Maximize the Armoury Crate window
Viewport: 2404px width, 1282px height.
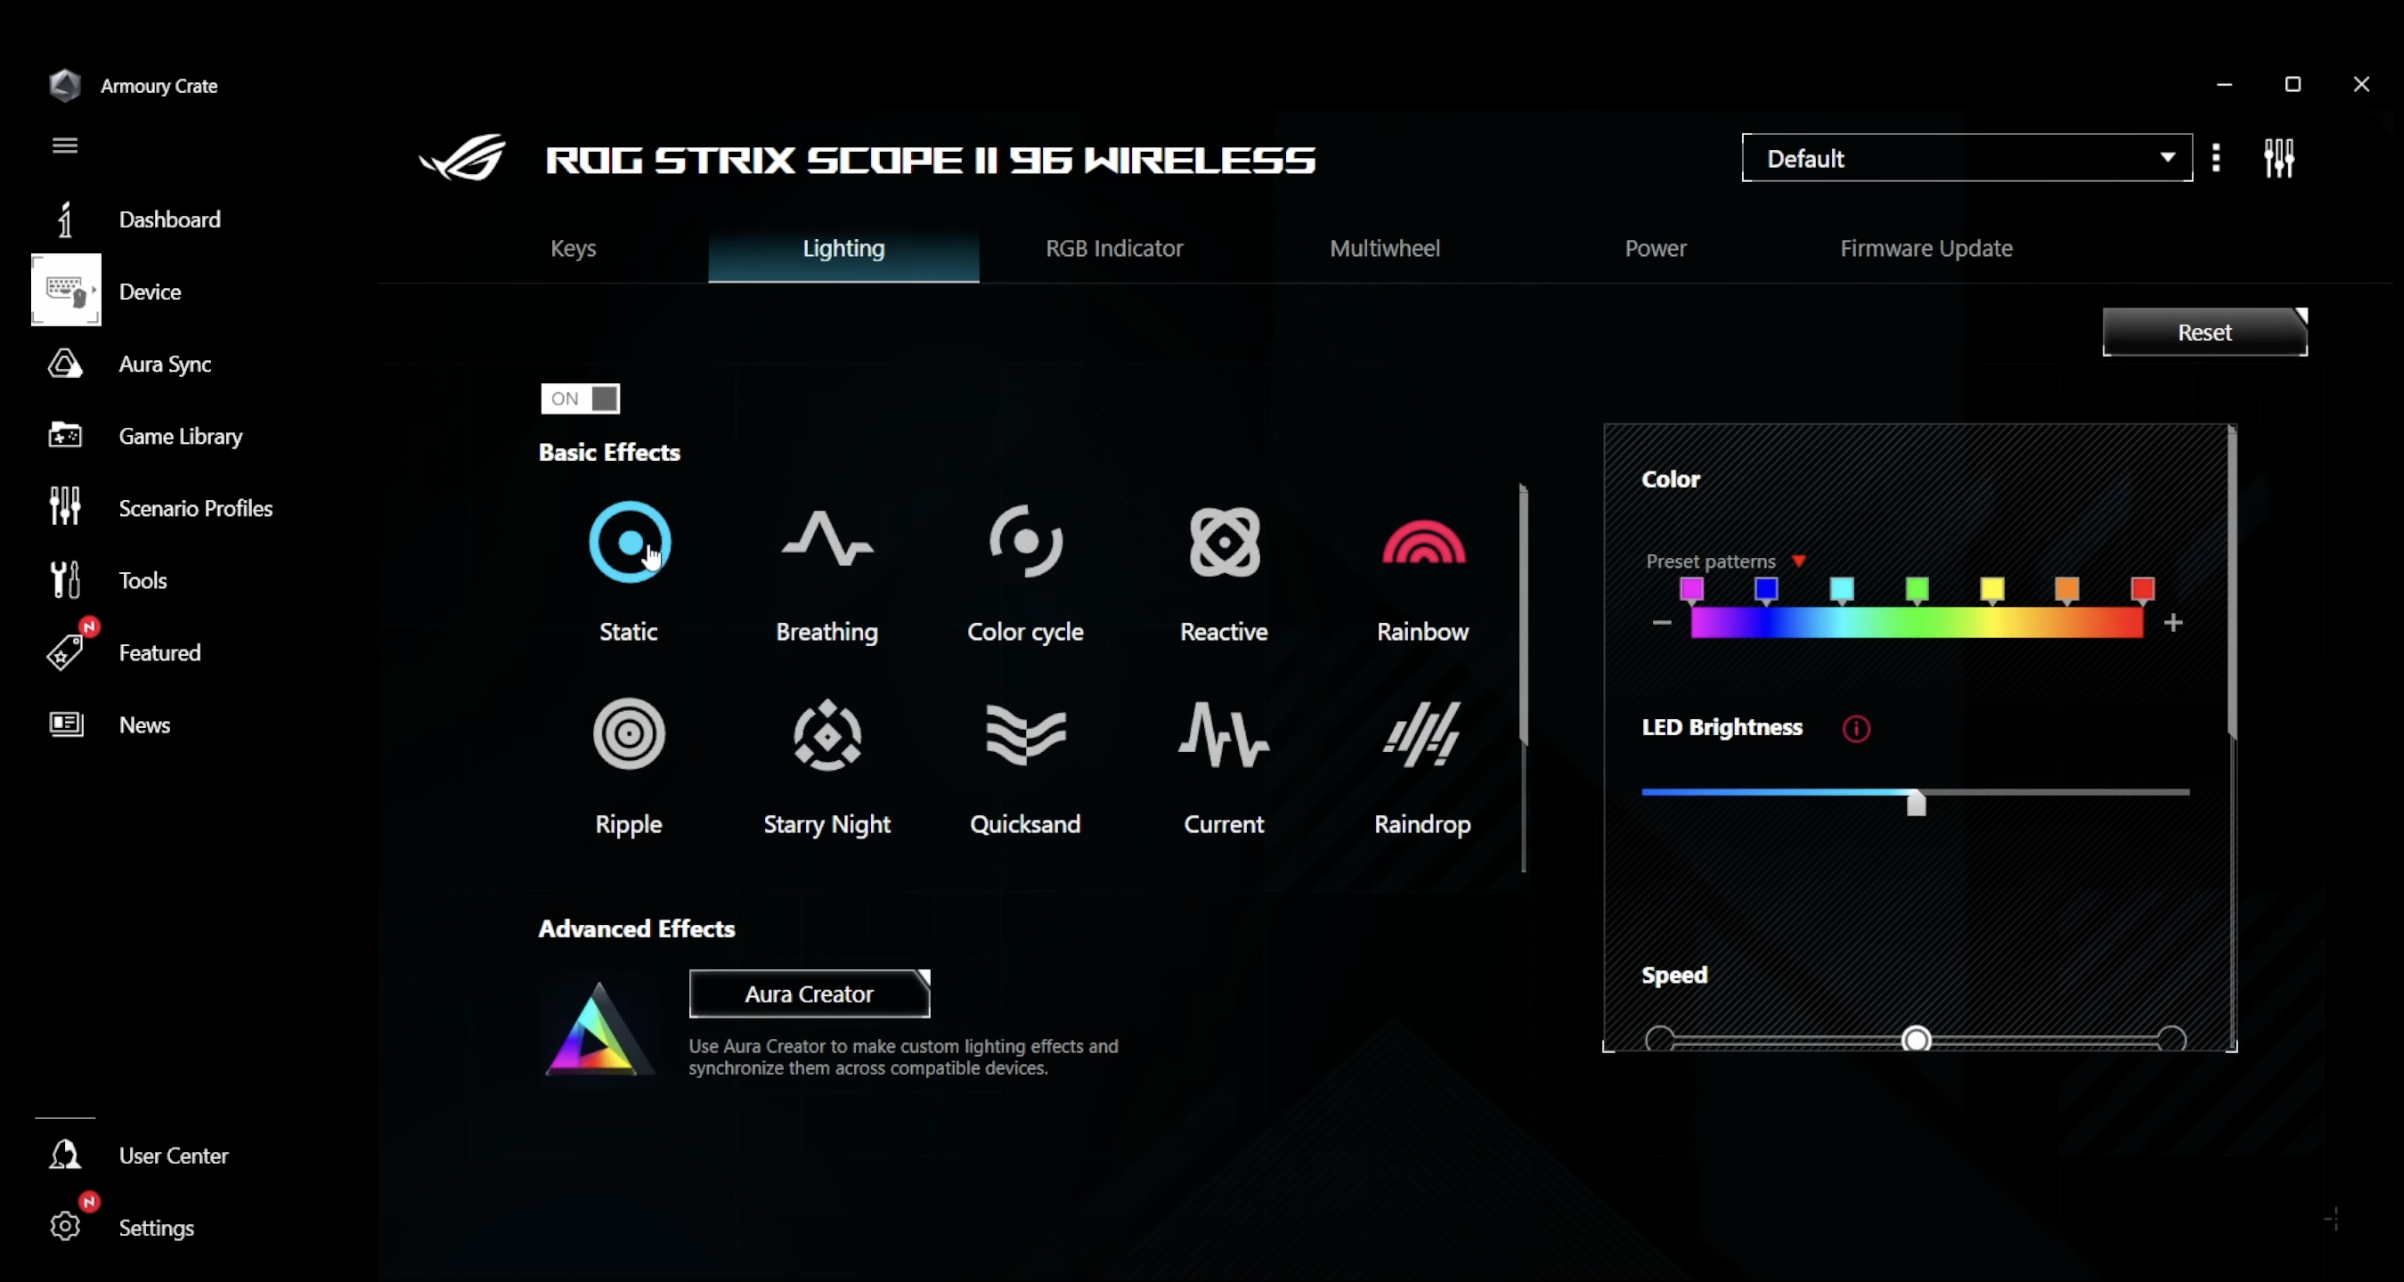pos(2293,85)
